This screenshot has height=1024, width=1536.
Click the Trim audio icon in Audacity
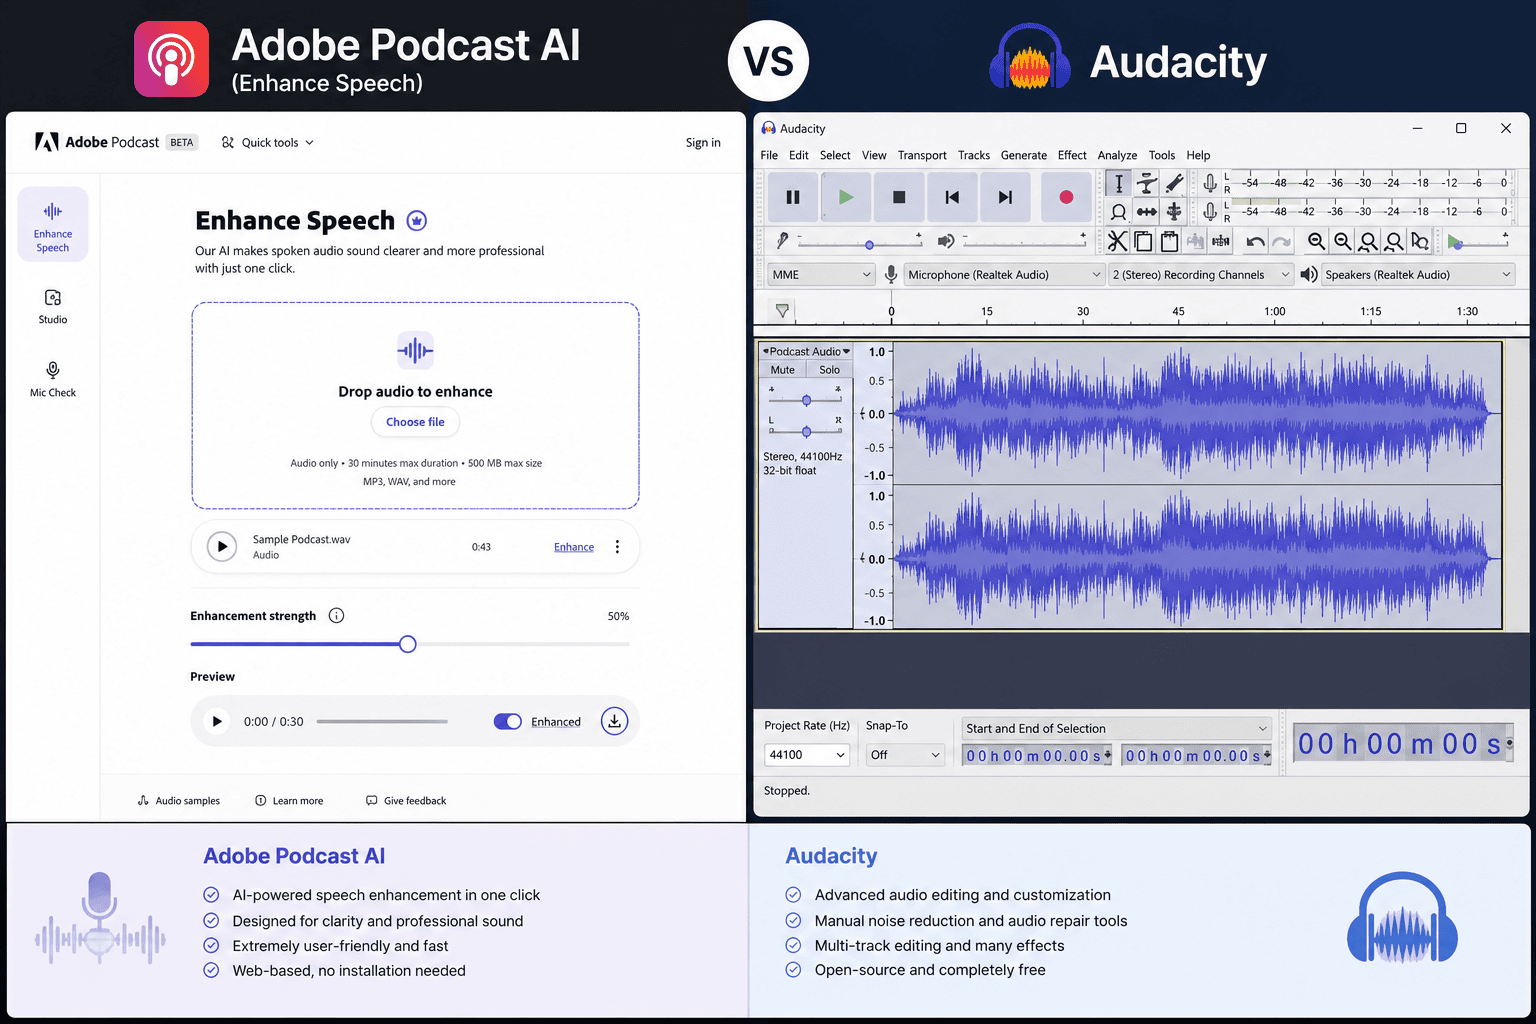point(1195,241)
